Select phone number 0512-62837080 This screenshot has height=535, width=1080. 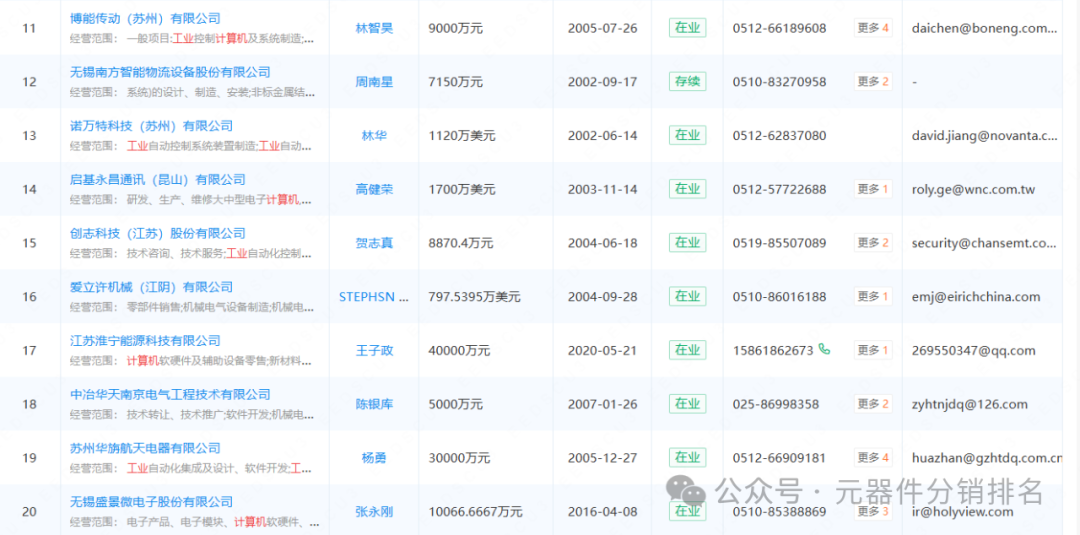[x=779, y=136]
